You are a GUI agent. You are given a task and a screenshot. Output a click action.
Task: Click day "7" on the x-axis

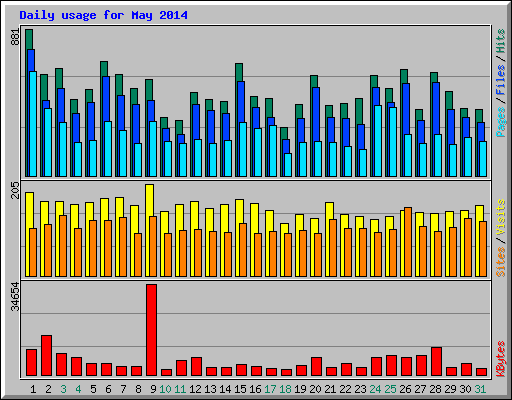(123, 389)
